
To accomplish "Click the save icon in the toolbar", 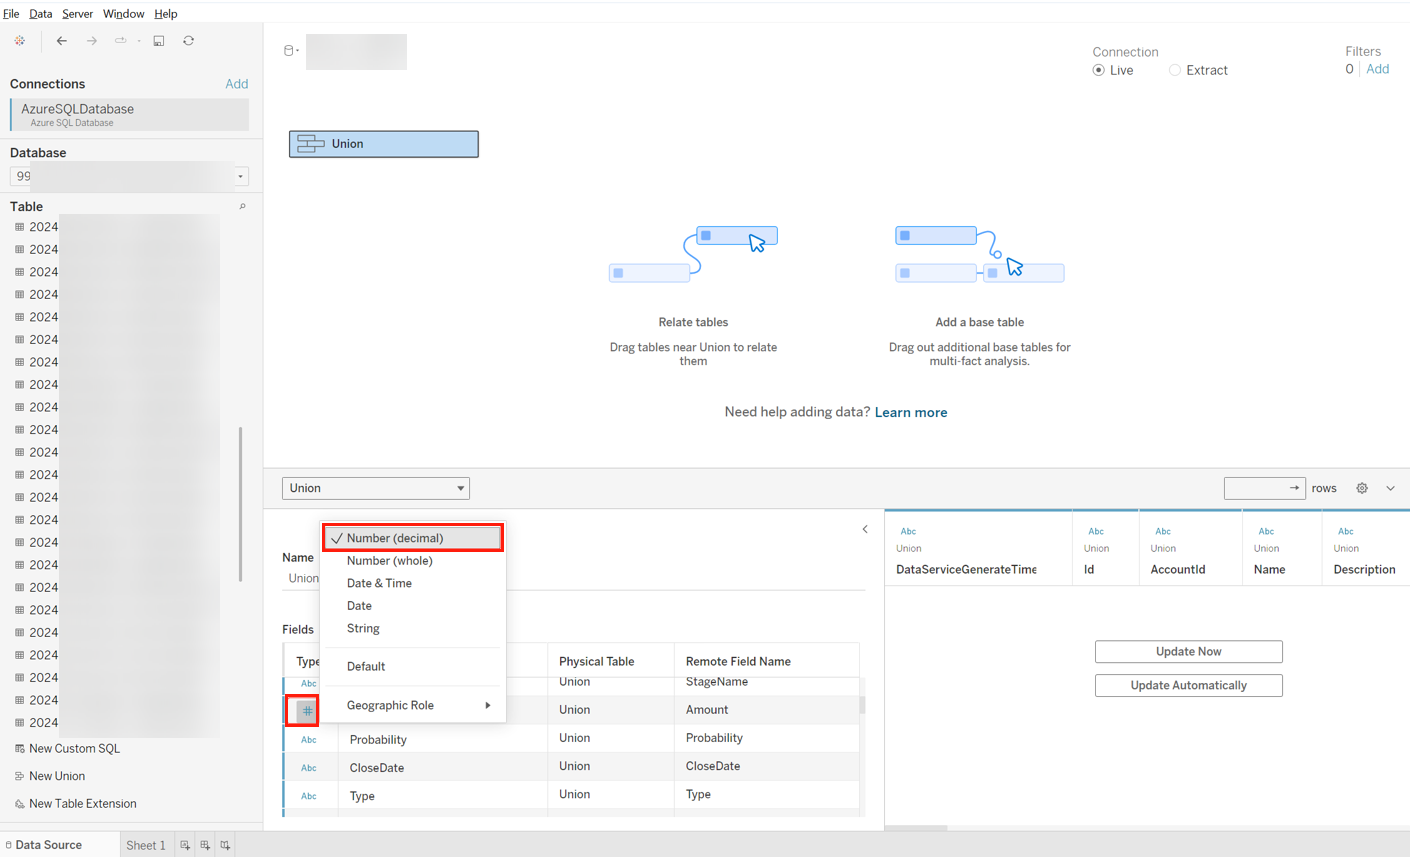I will [x=159, y=41].
